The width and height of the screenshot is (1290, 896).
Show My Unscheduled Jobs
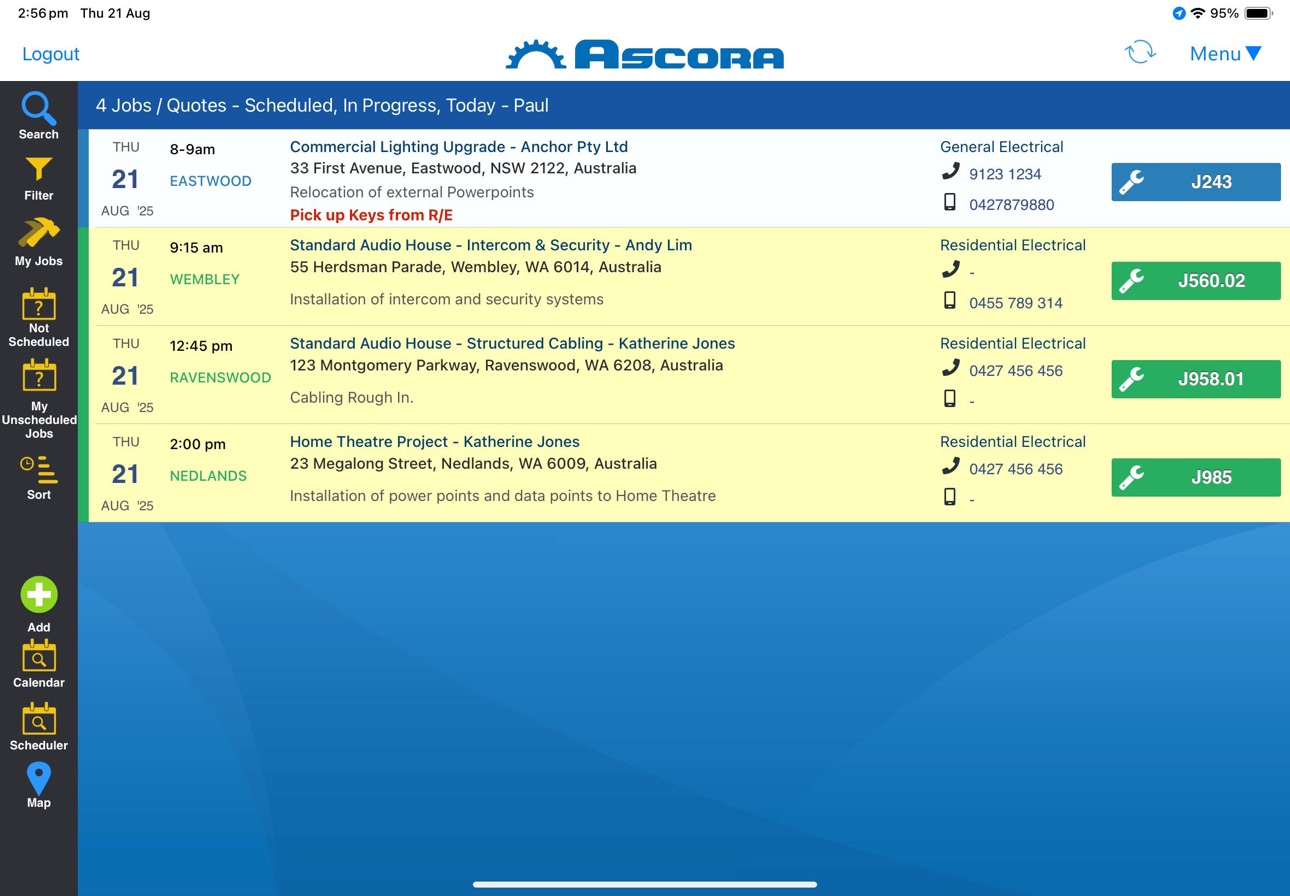(x=38, y=399)
